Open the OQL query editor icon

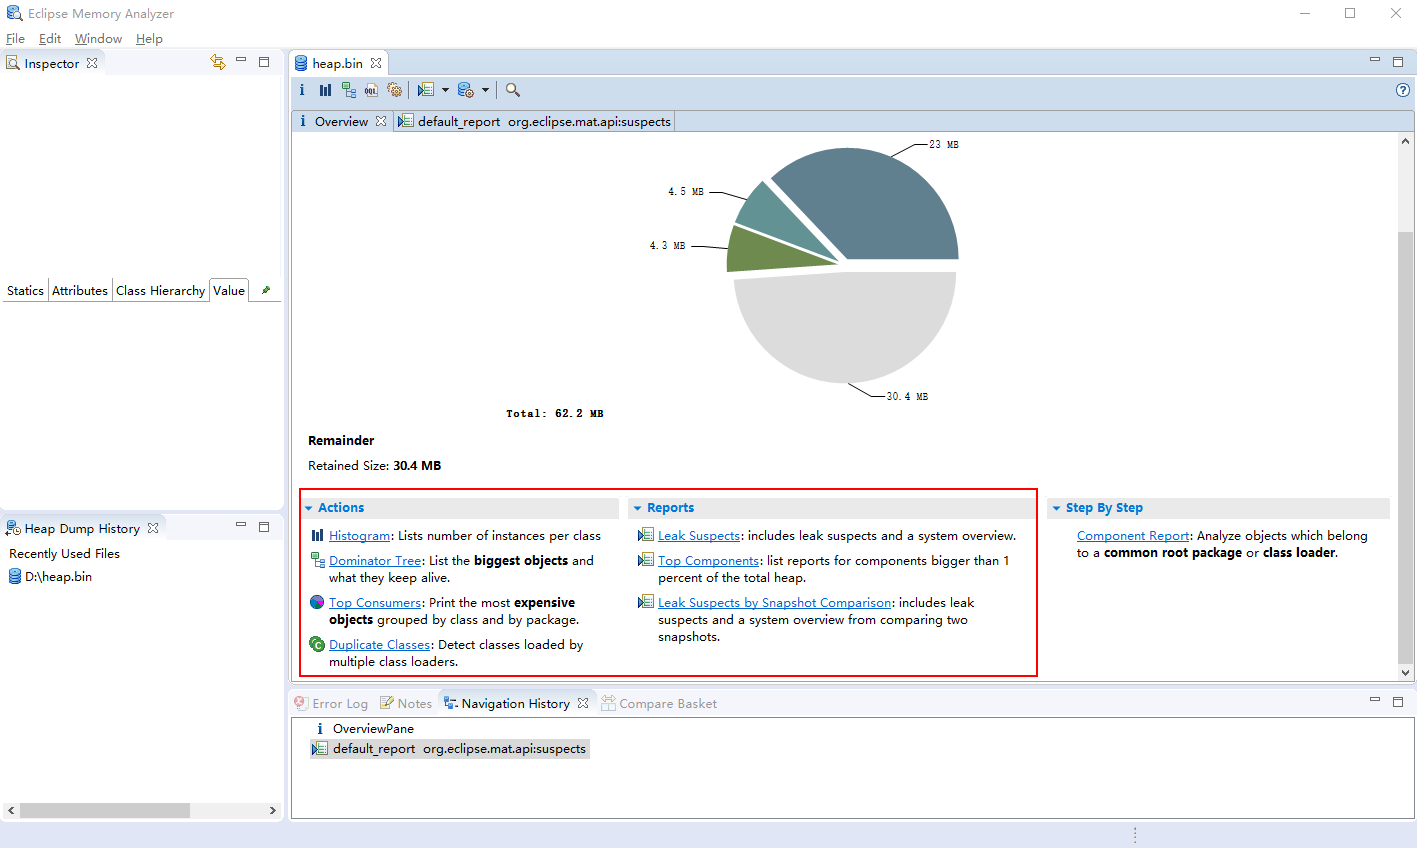(371, 90)
